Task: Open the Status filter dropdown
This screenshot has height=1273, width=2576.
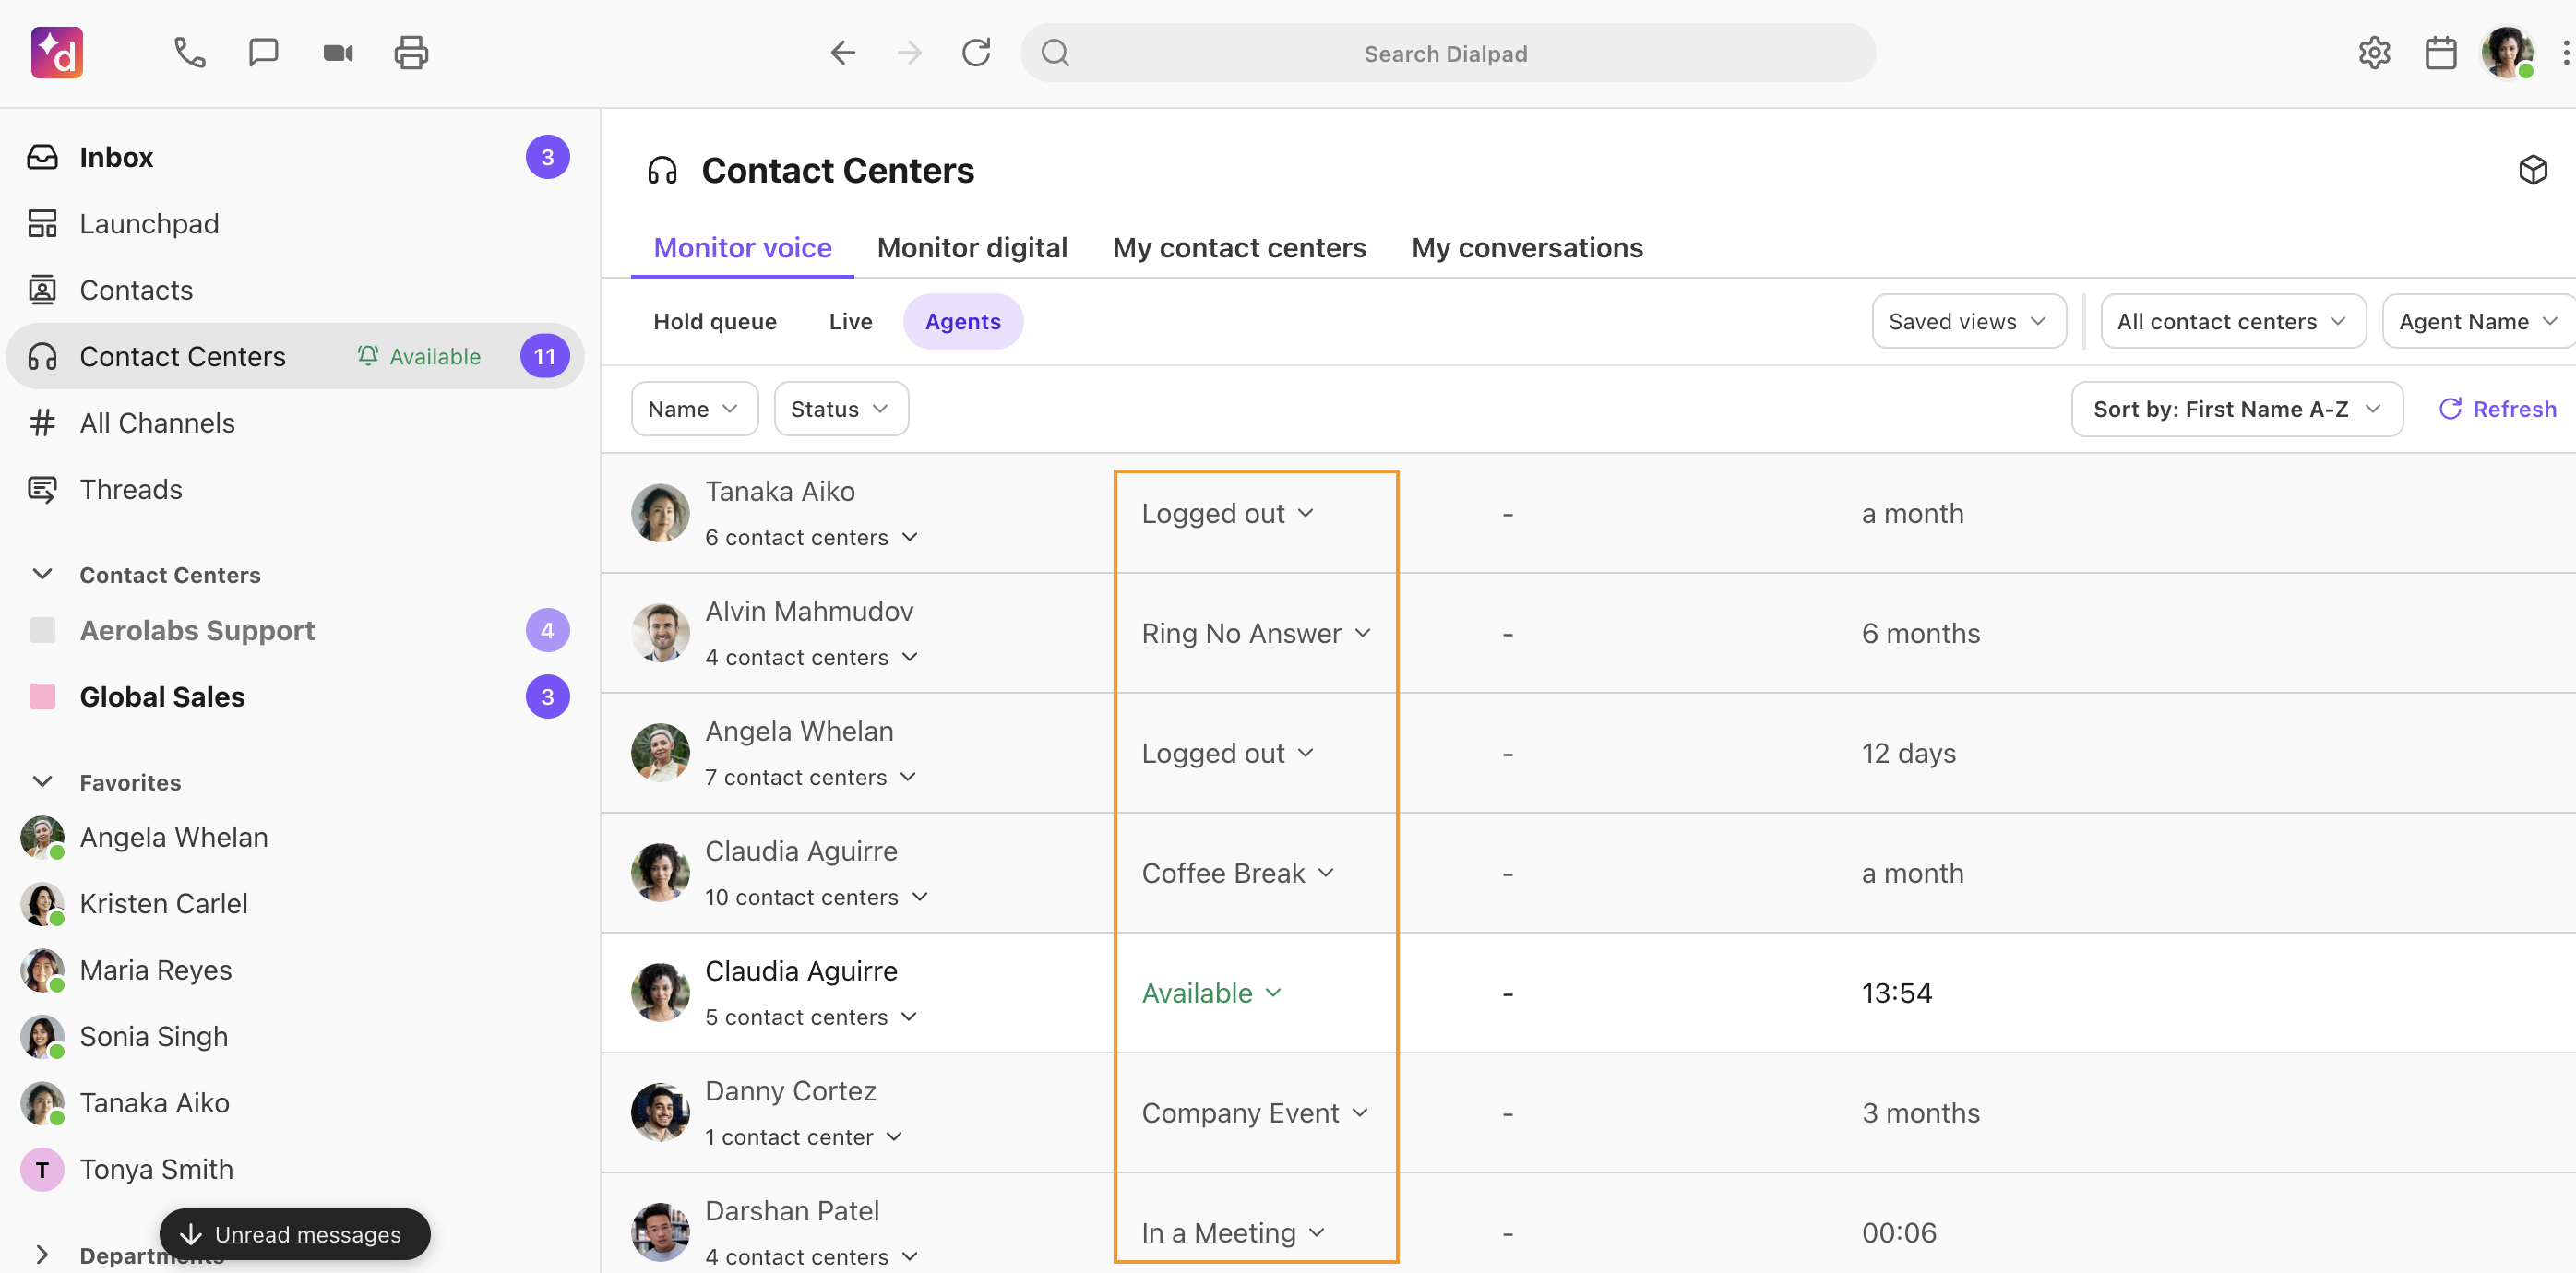Action: (x=841, y=409)
